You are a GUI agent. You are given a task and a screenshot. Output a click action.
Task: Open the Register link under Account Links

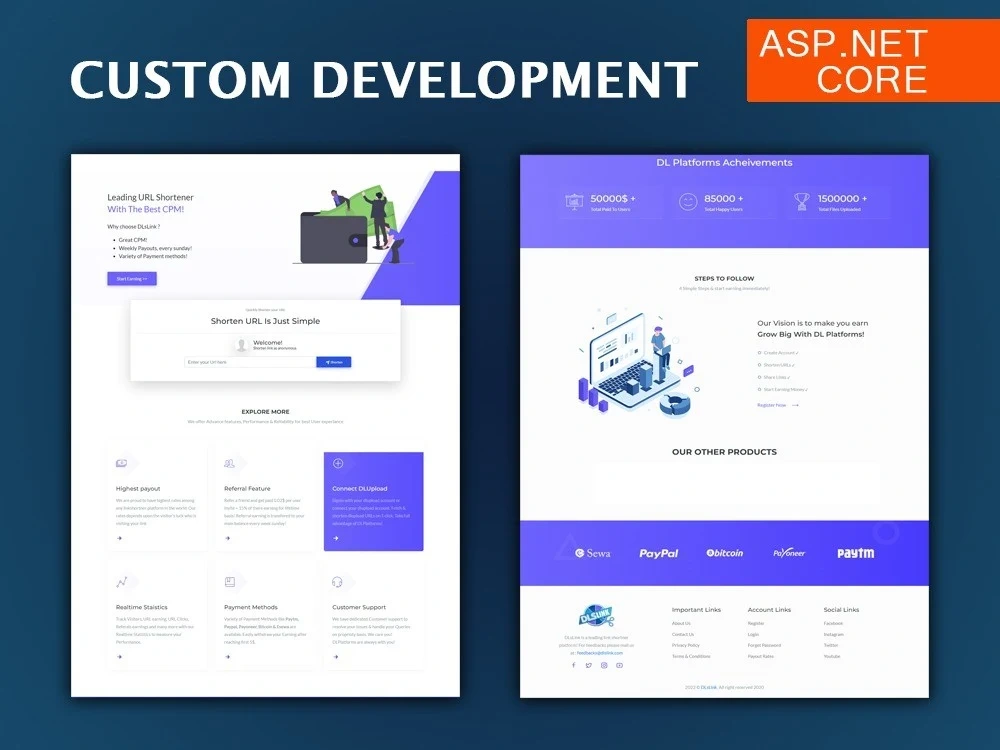point(756,623)
